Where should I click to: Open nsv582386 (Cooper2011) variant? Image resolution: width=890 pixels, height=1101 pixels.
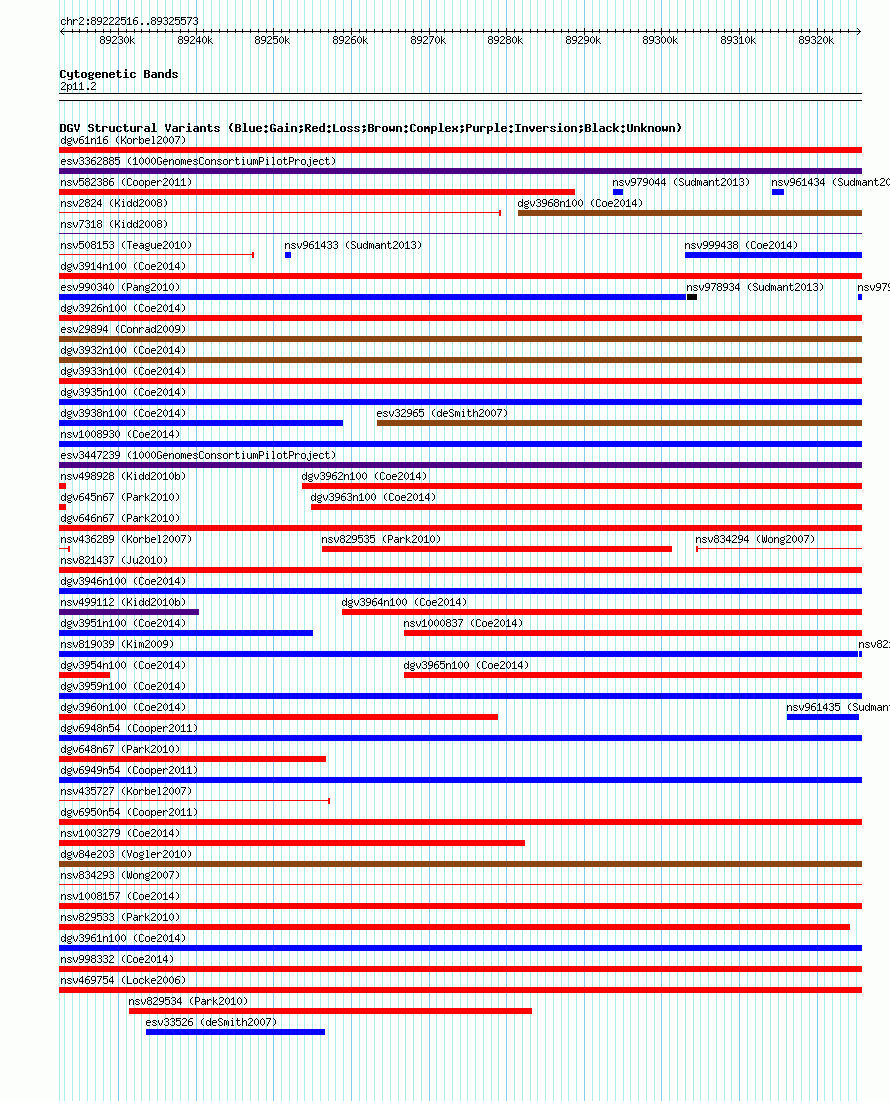[x=126, y=183]
